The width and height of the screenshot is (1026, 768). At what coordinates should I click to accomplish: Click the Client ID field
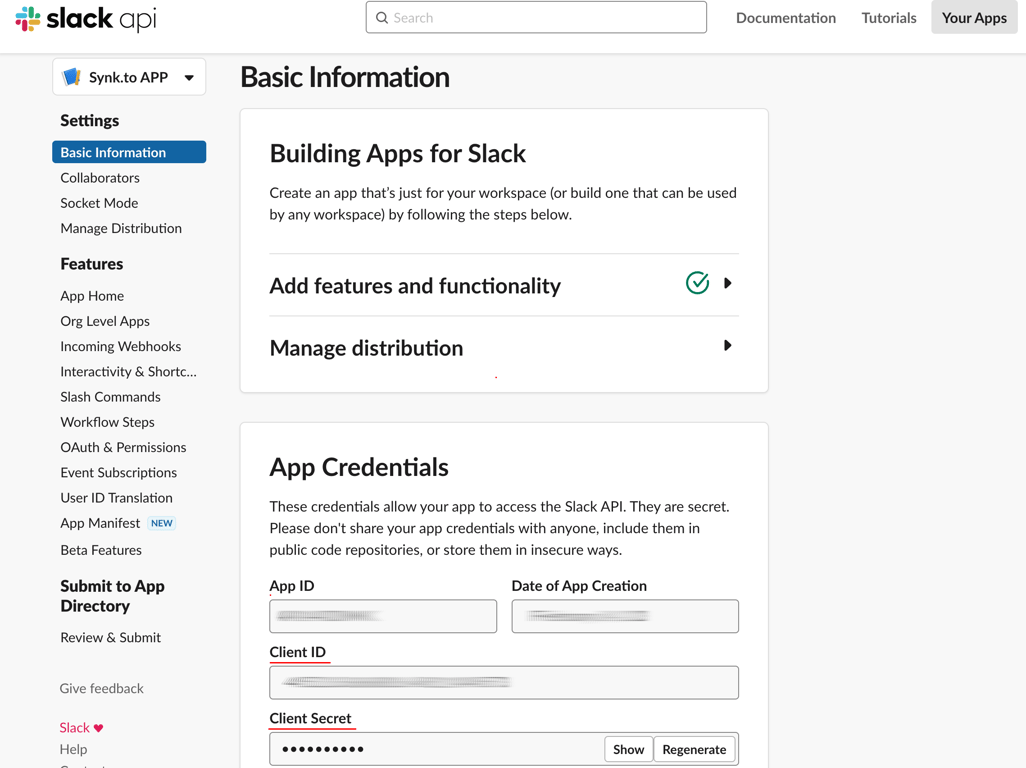coord(504,682)
